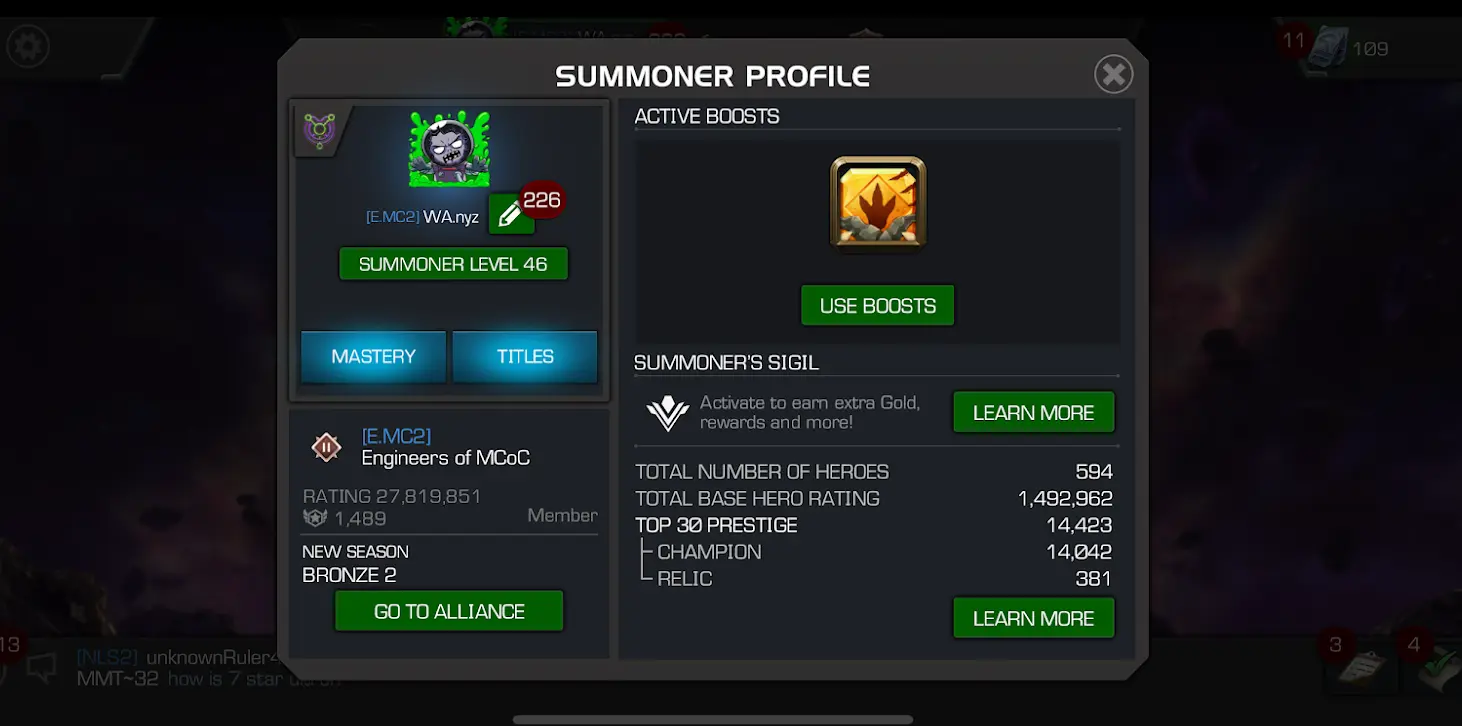
Task: Open the Mastery tab
Action: [x=373, y=357]
